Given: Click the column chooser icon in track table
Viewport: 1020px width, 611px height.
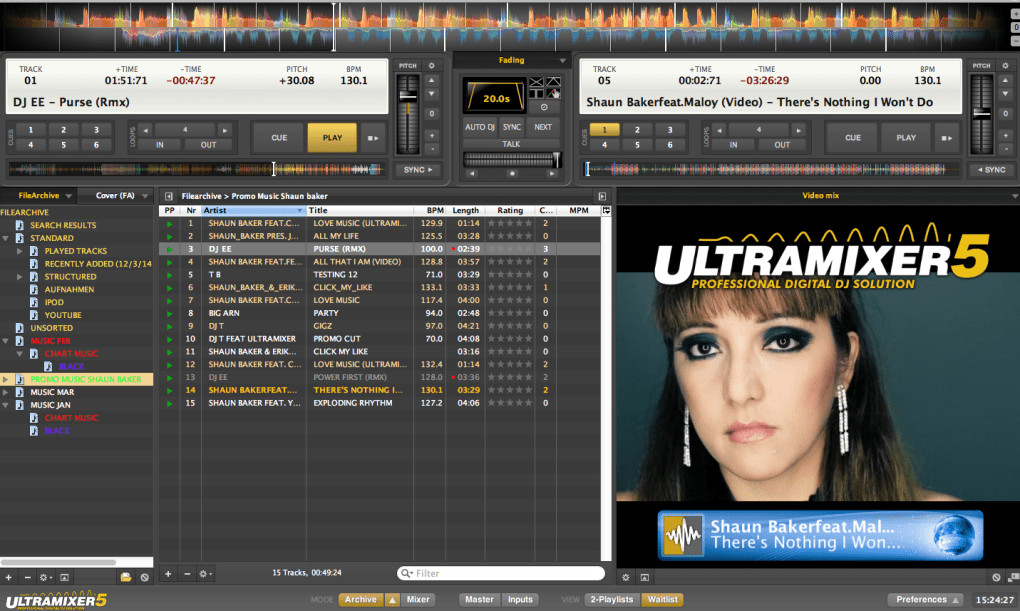Looking at the screenshot, I should pos(606,210).
